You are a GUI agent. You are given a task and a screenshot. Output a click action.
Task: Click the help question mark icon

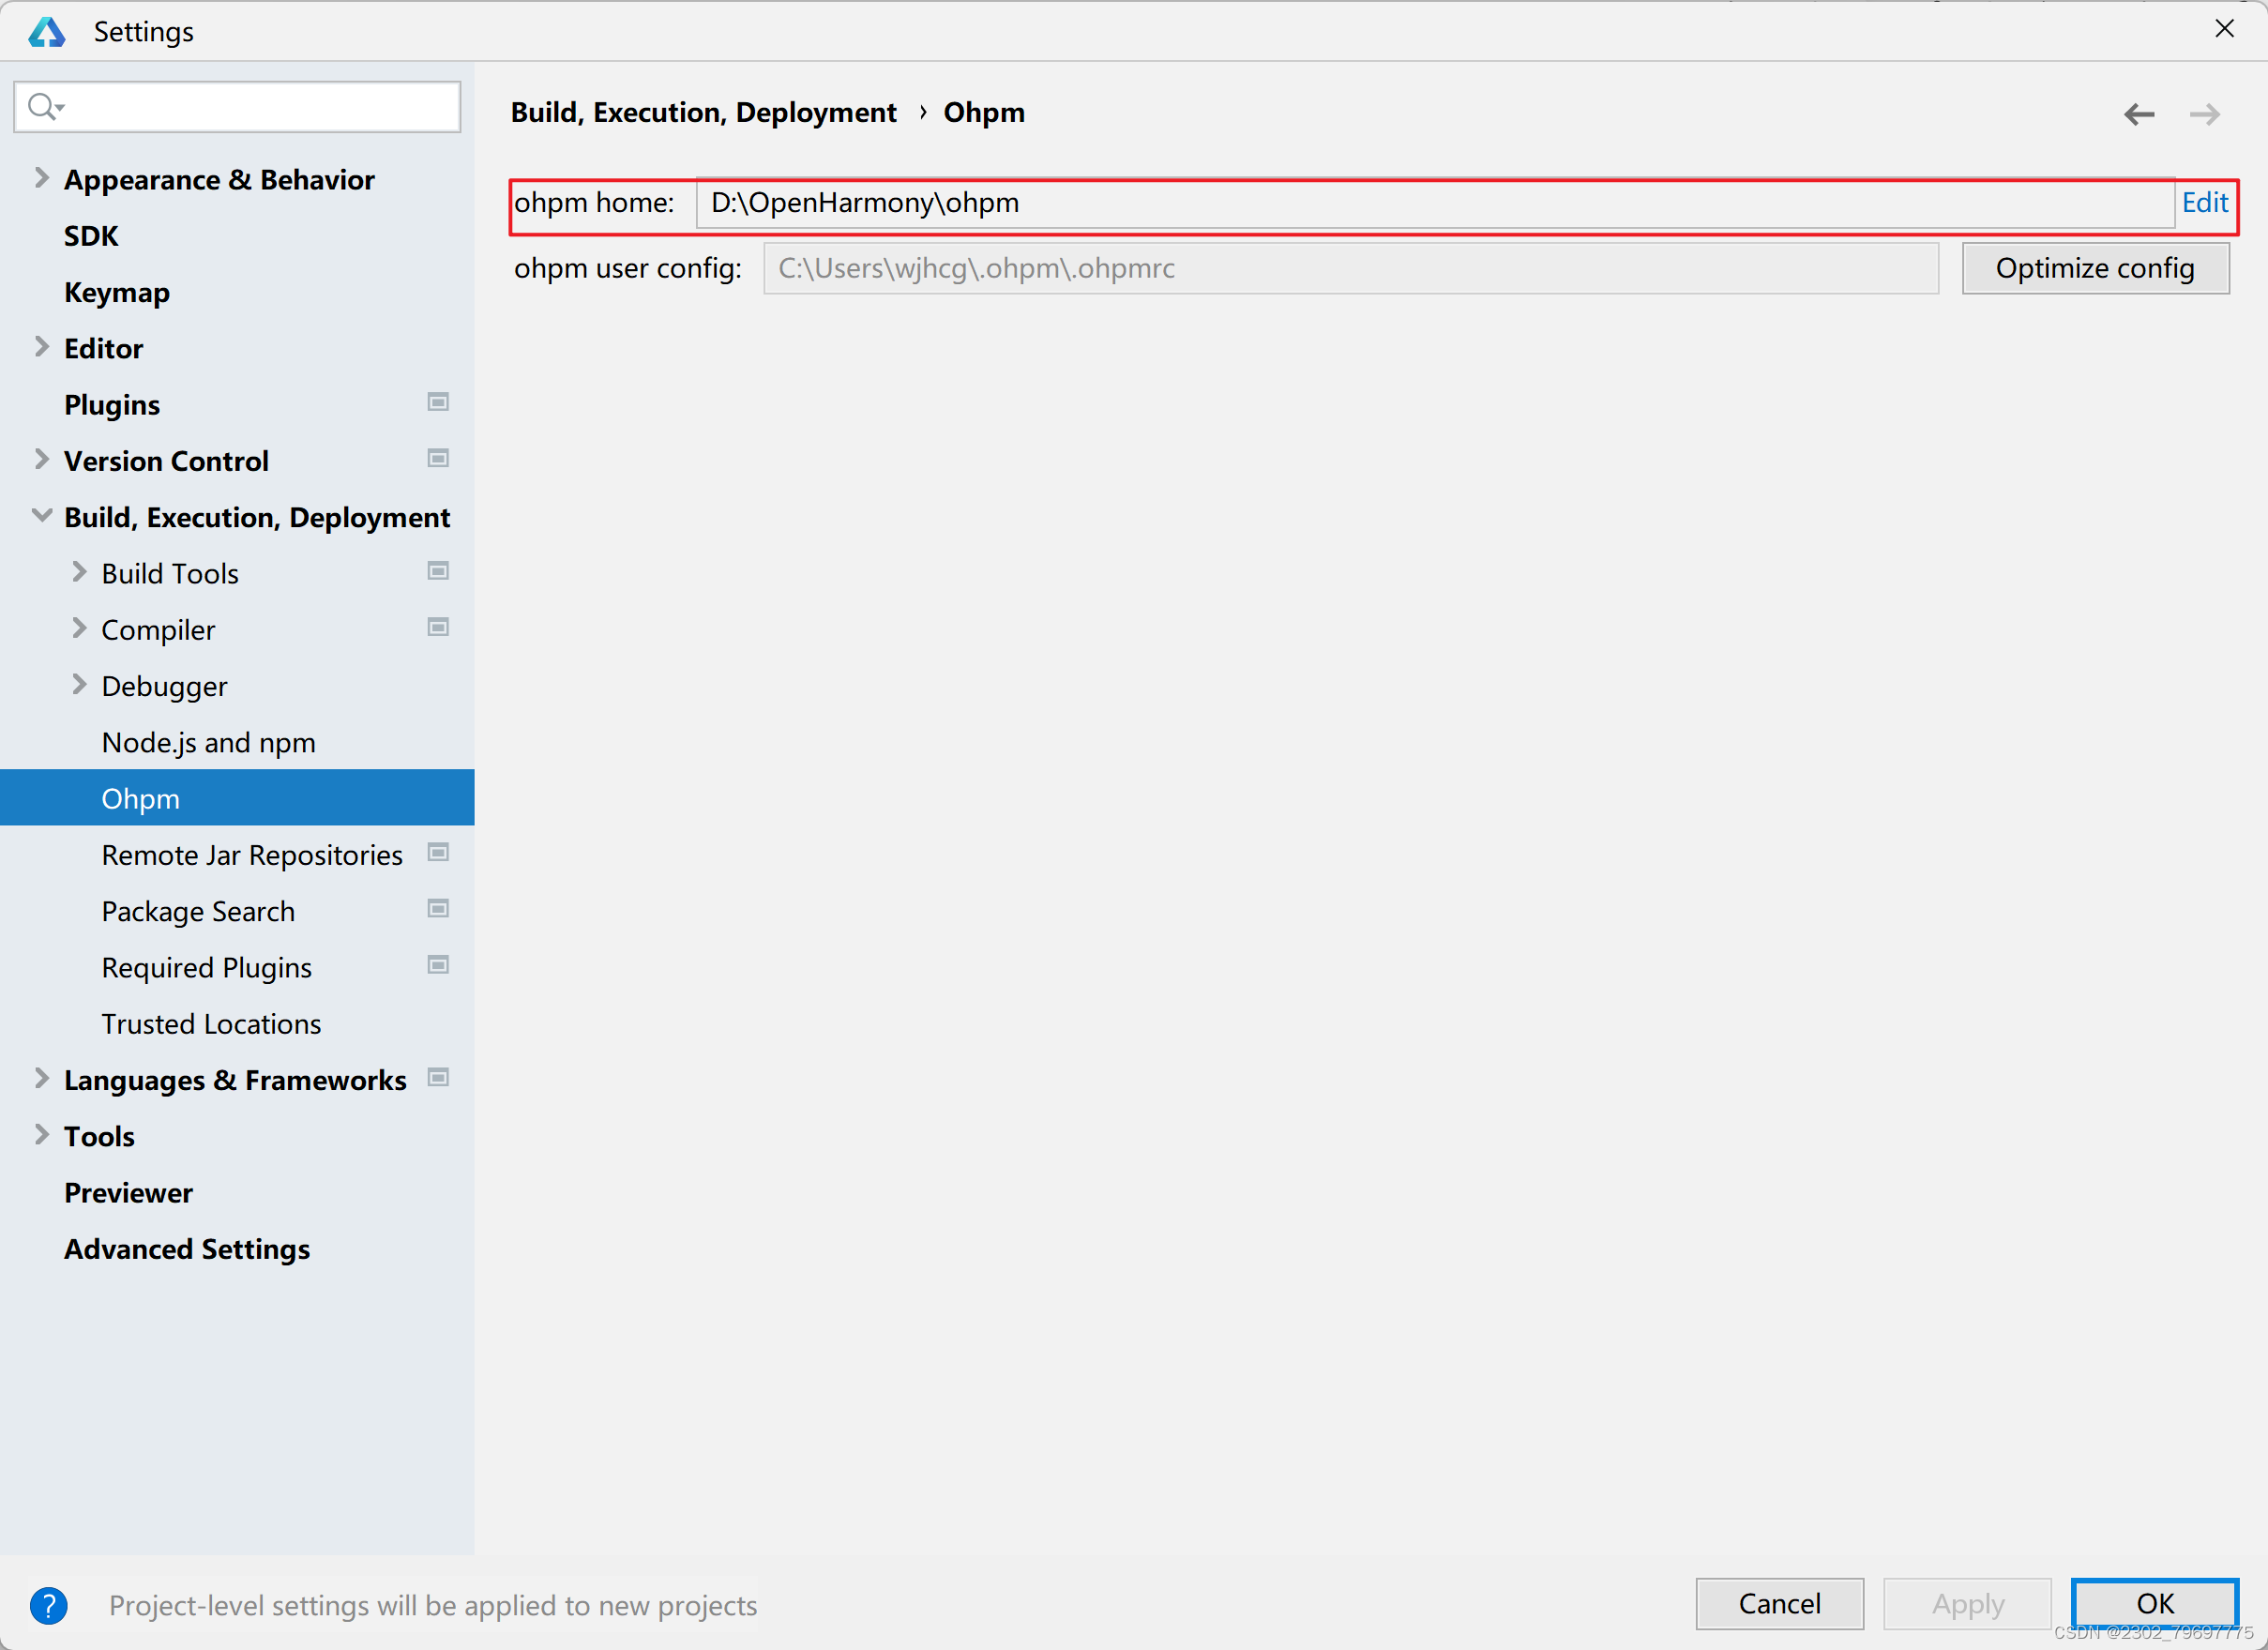(48, 1605)
